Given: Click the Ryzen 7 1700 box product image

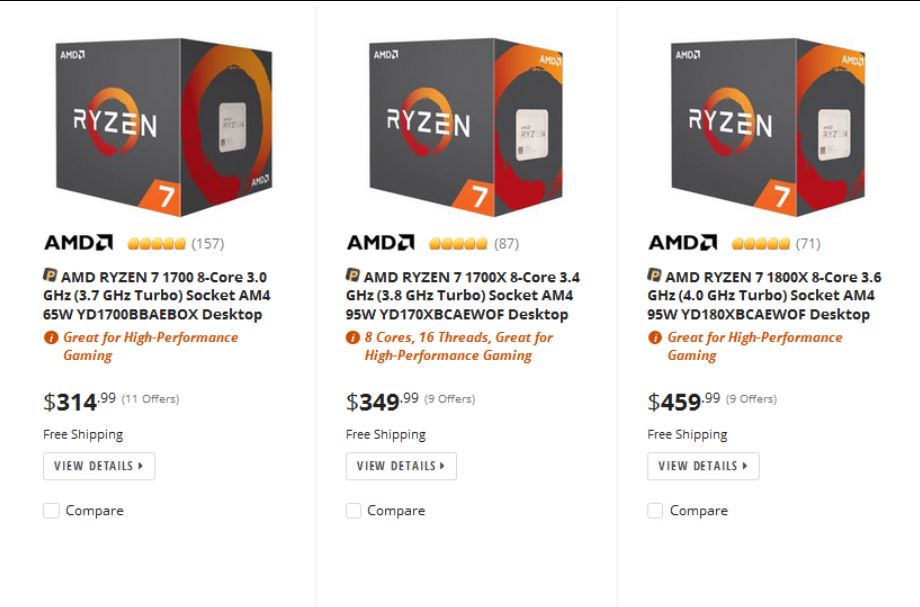Looking at the screenshot, I should 160,127.
